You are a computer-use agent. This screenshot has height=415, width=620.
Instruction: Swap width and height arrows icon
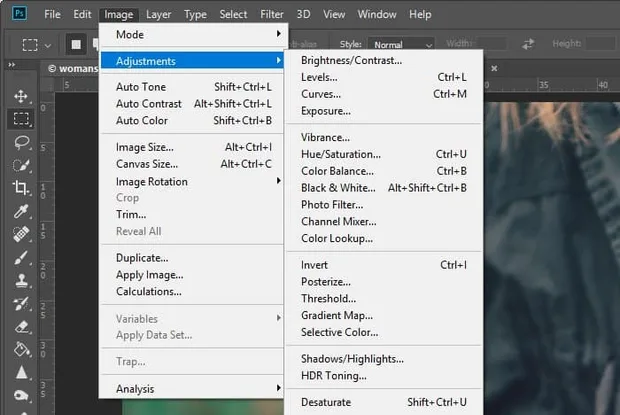[528, 44]
